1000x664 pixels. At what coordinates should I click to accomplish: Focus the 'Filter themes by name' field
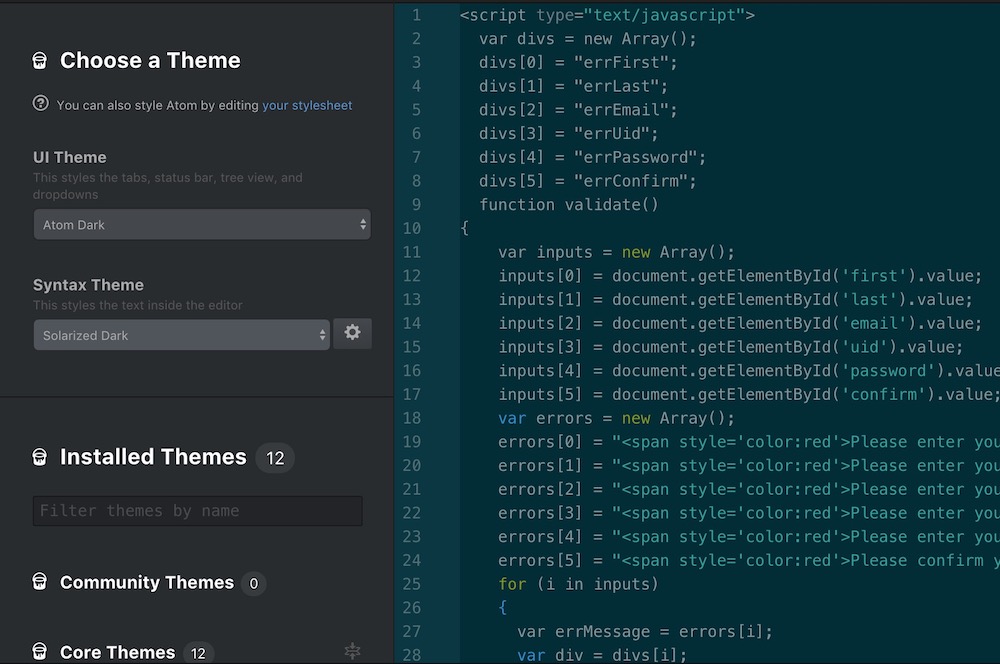pos(197,511)
